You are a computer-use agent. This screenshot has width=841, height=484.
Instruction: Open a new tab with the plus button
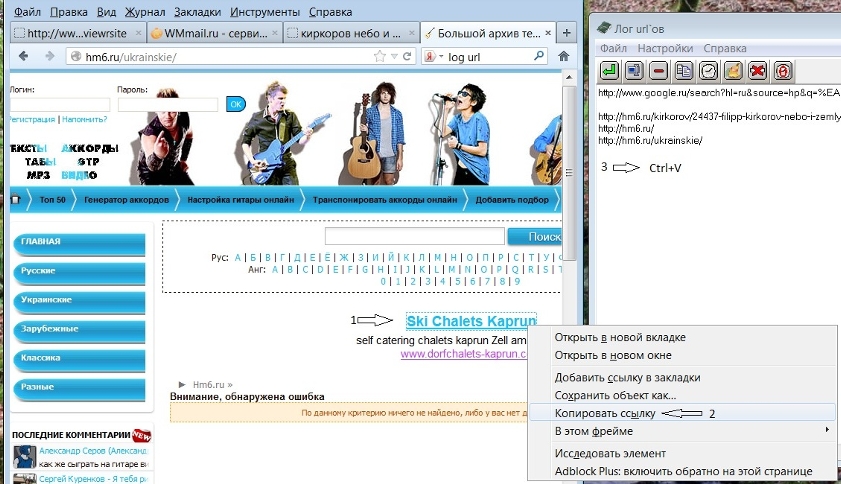566,33
